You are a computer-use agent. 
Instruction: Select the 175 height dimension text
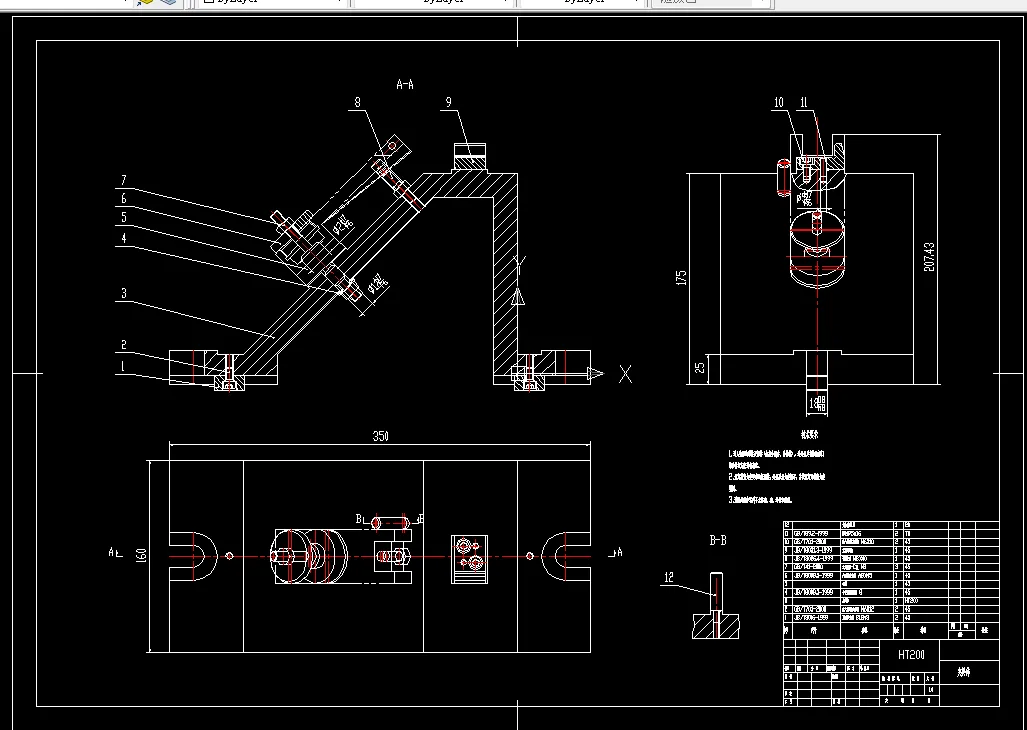click(681, 278)
